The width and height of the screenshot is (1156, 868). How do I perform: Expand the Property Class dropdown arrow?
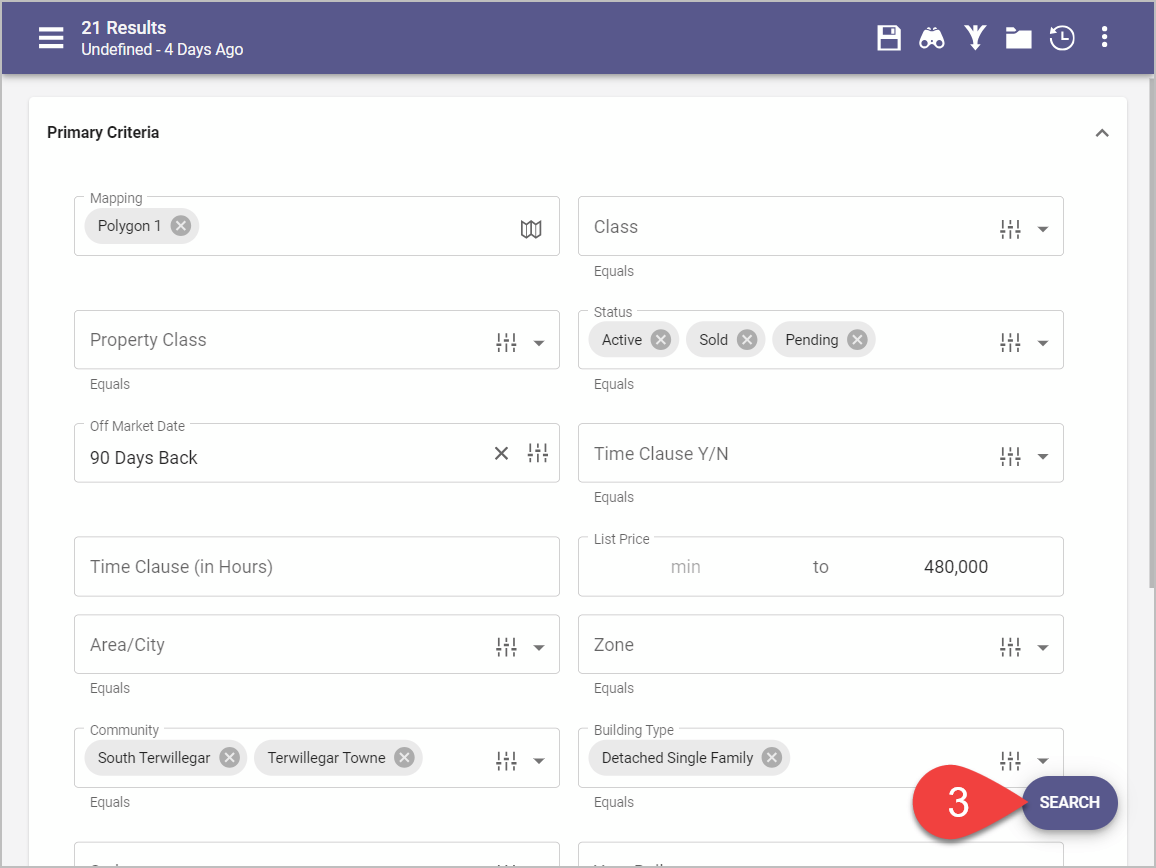(x=539, y=343)
